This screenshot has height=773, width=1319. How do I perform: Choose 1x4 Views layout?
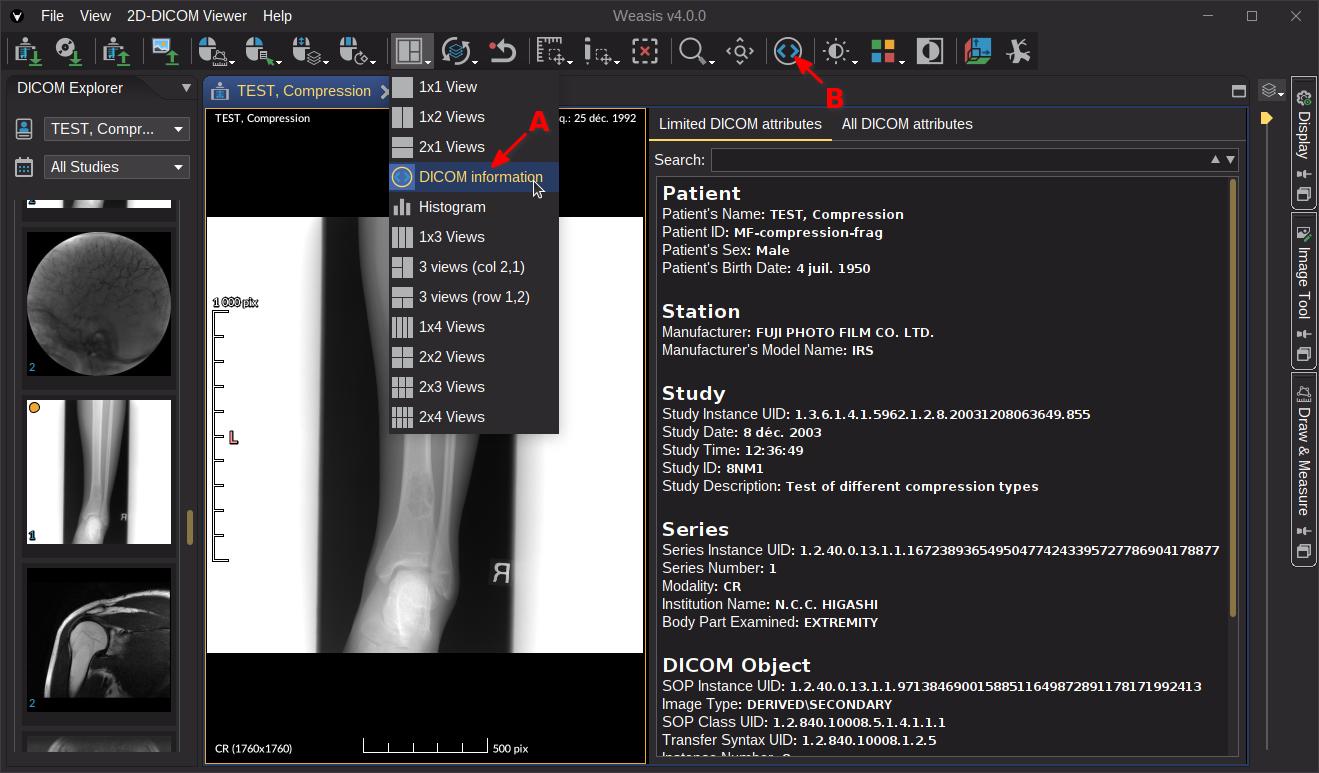474,327
